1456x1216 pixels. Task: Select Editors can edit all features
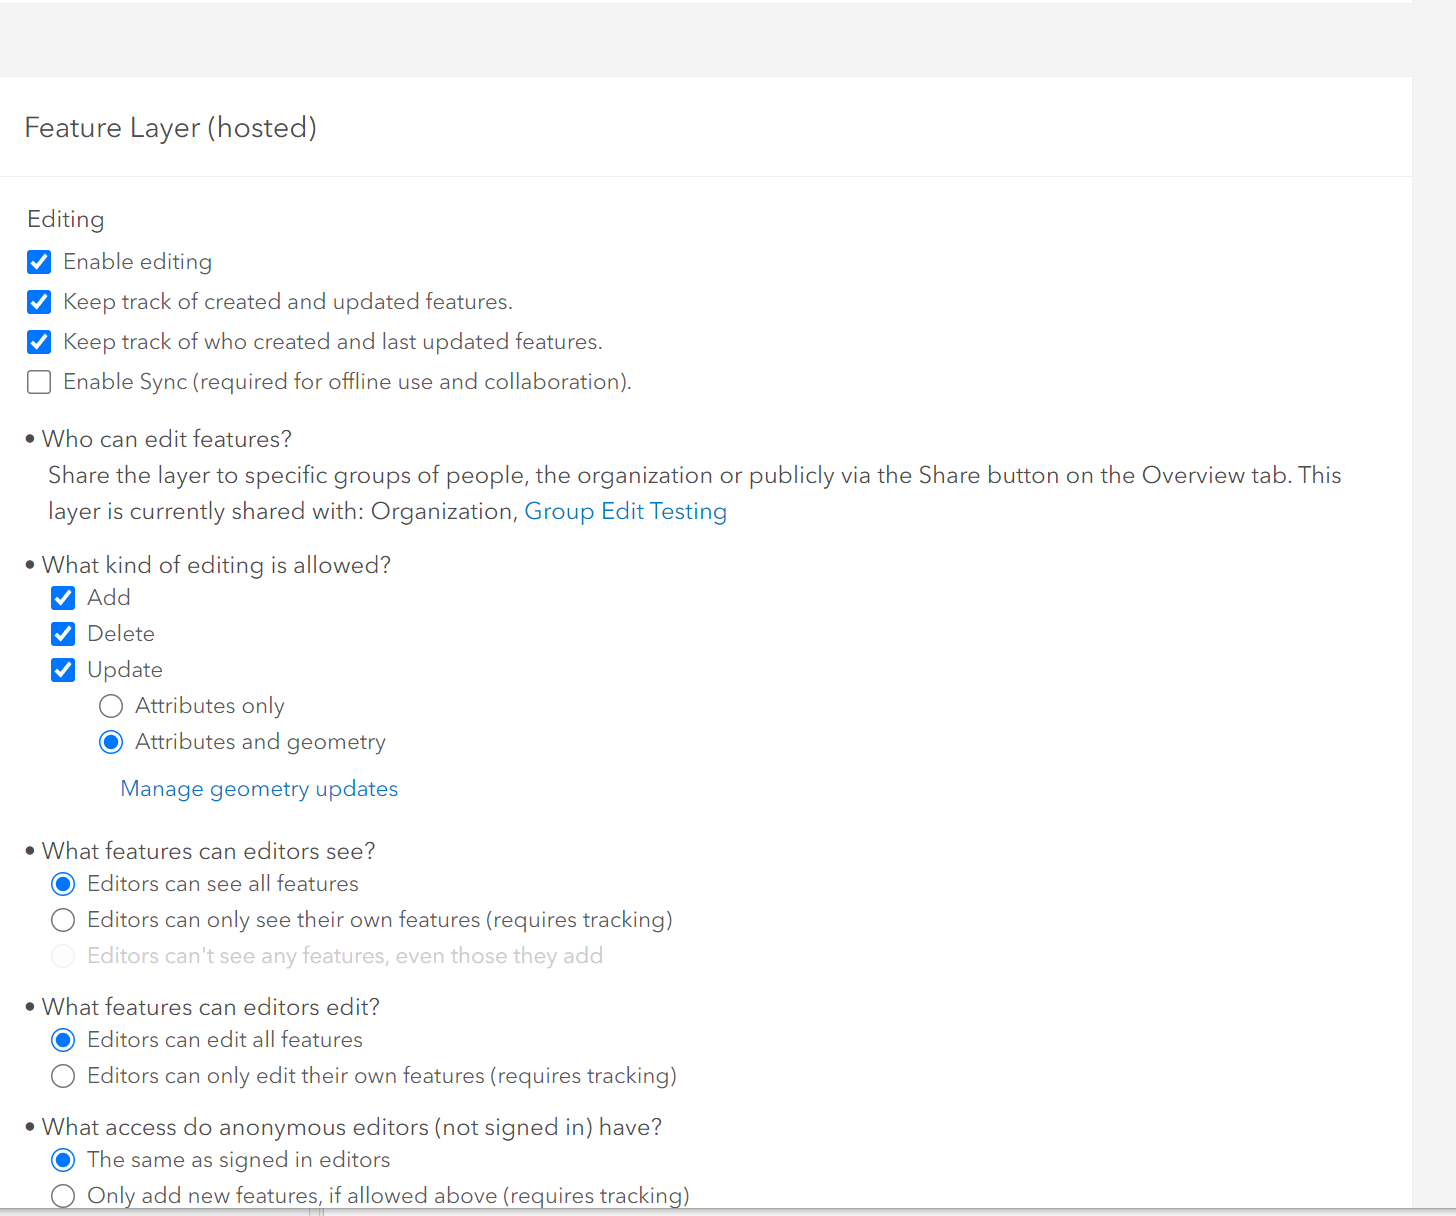coord(63,1040)
